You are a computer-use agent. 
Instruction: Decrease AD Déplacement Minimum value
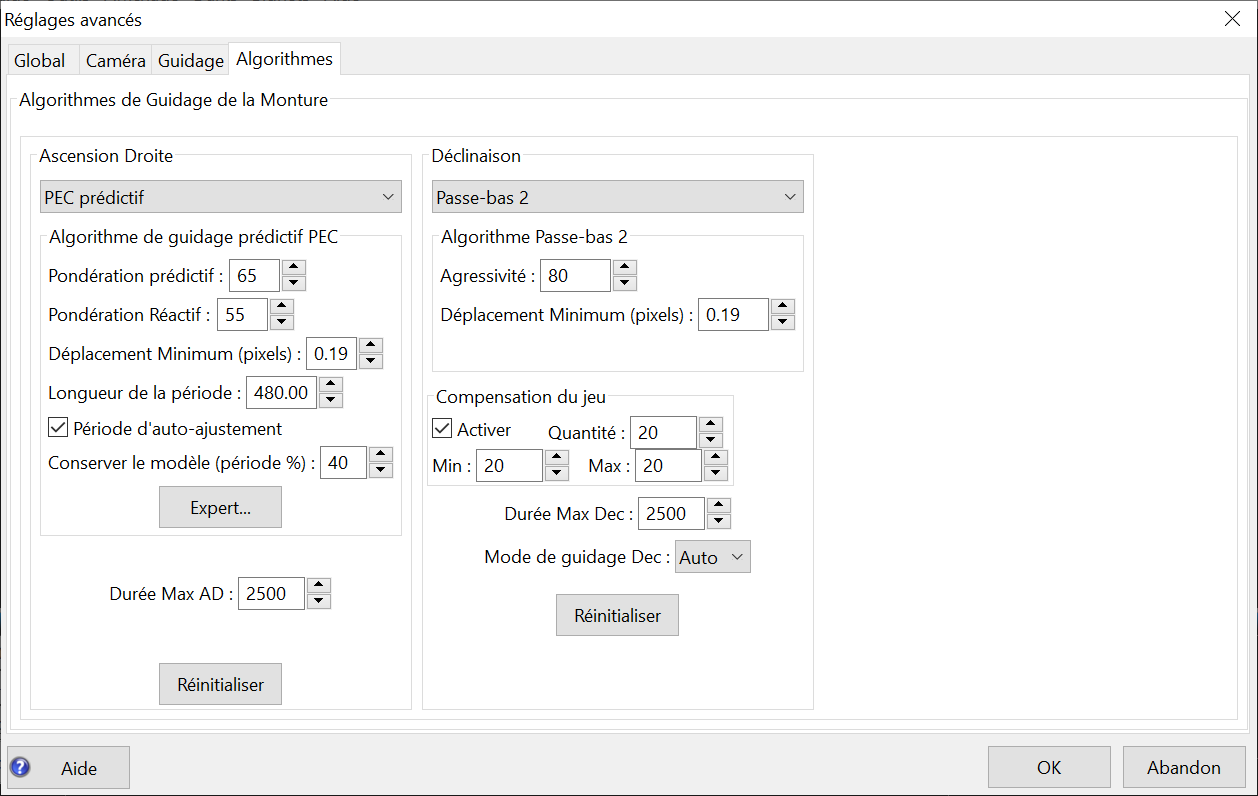[x=371, y=361]
